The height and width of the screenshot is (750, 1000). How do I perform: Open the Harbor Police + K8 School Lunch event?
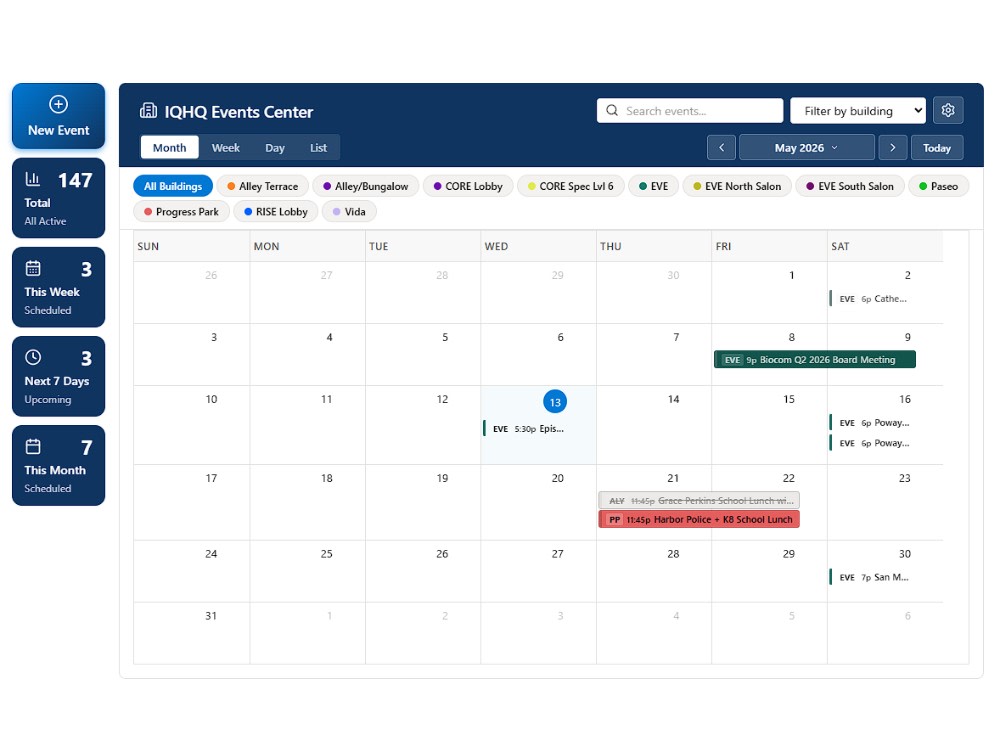[x=699, y=519]
